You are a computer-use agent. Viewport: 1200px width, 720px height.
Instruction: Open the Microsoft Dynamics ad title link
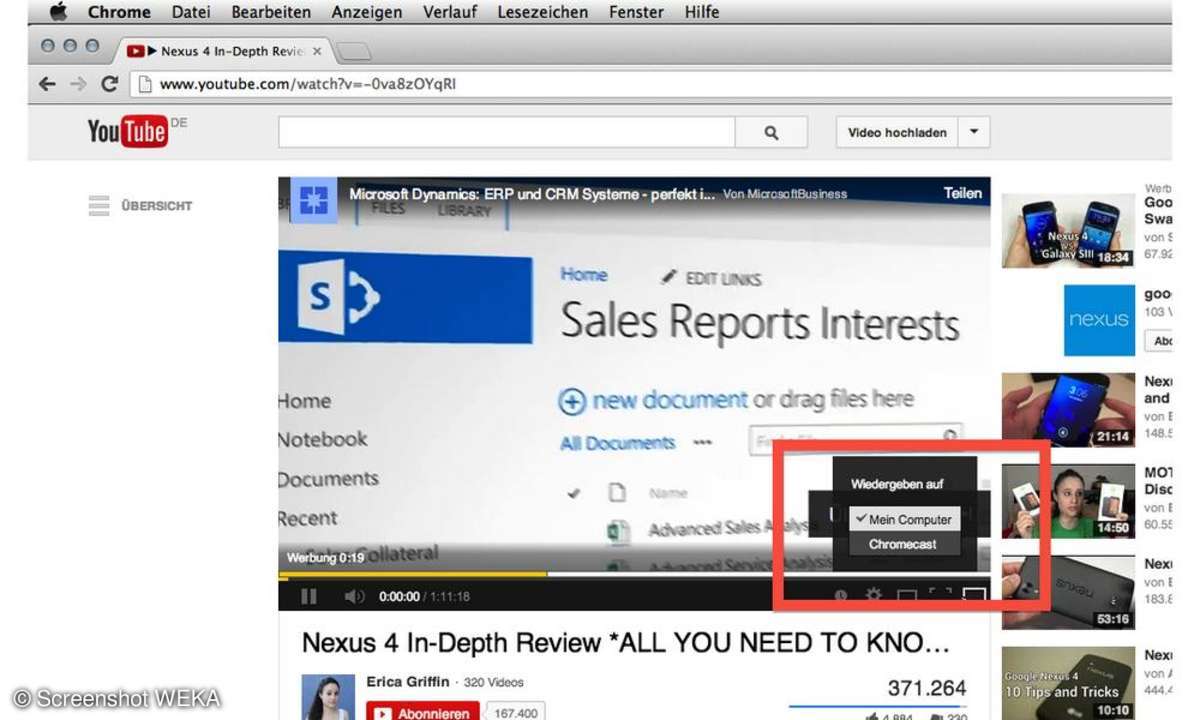click(x=532, y=194)
